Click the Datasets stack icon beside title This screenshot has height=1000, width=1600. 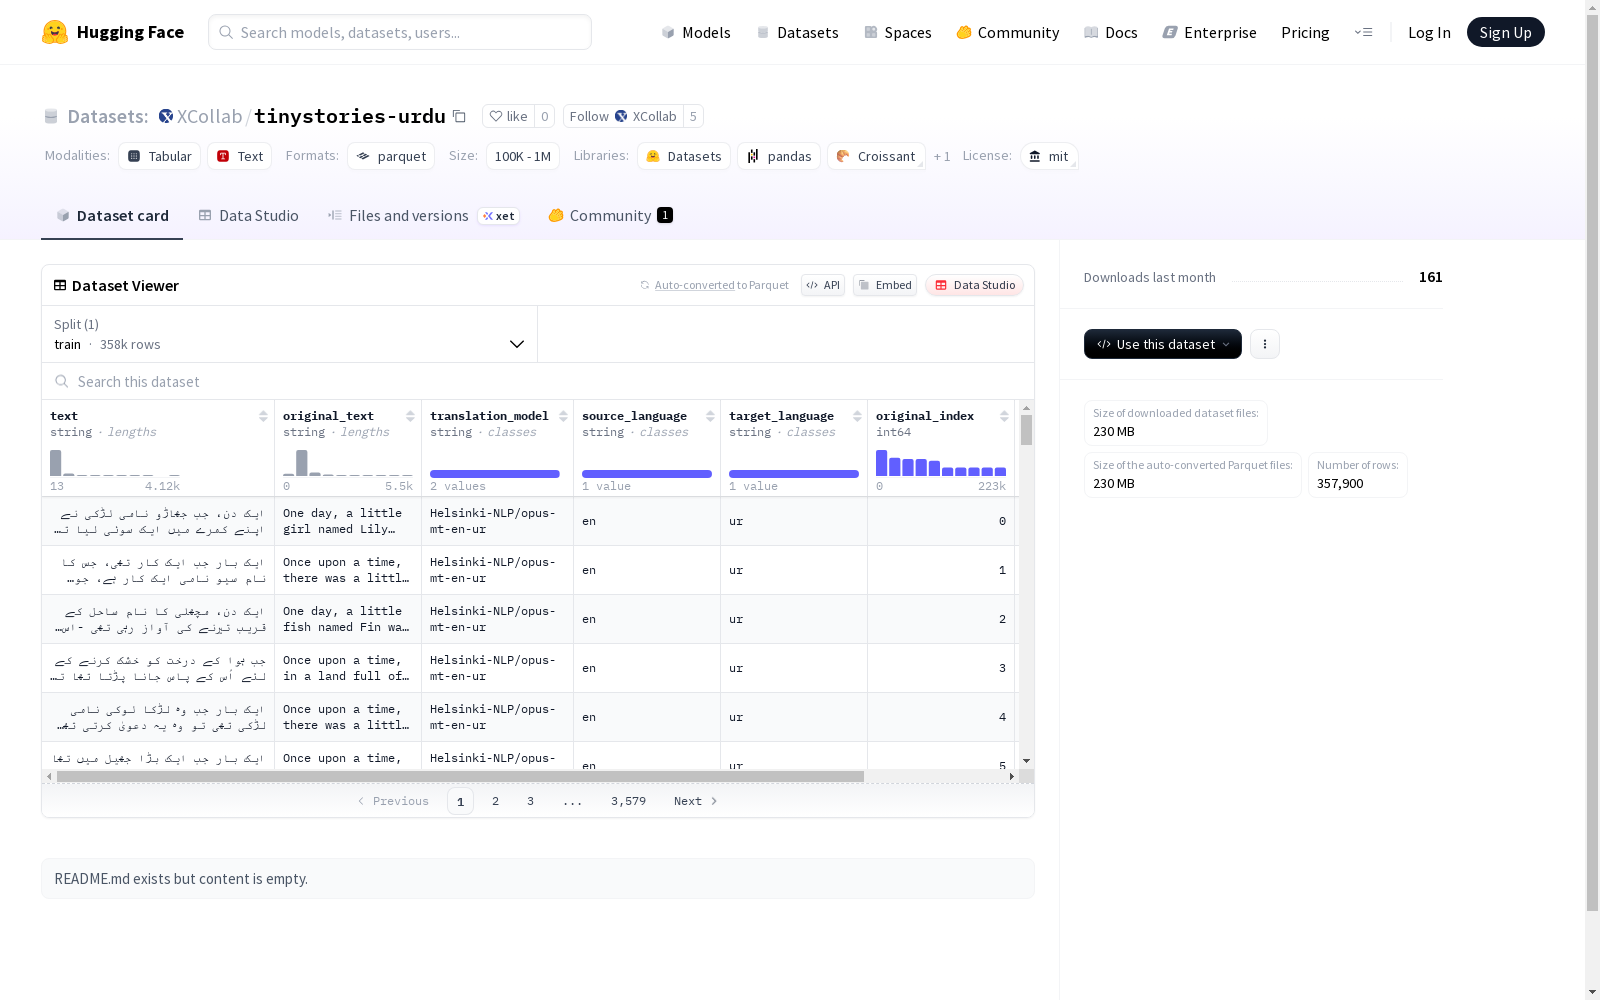click(51, 116)
